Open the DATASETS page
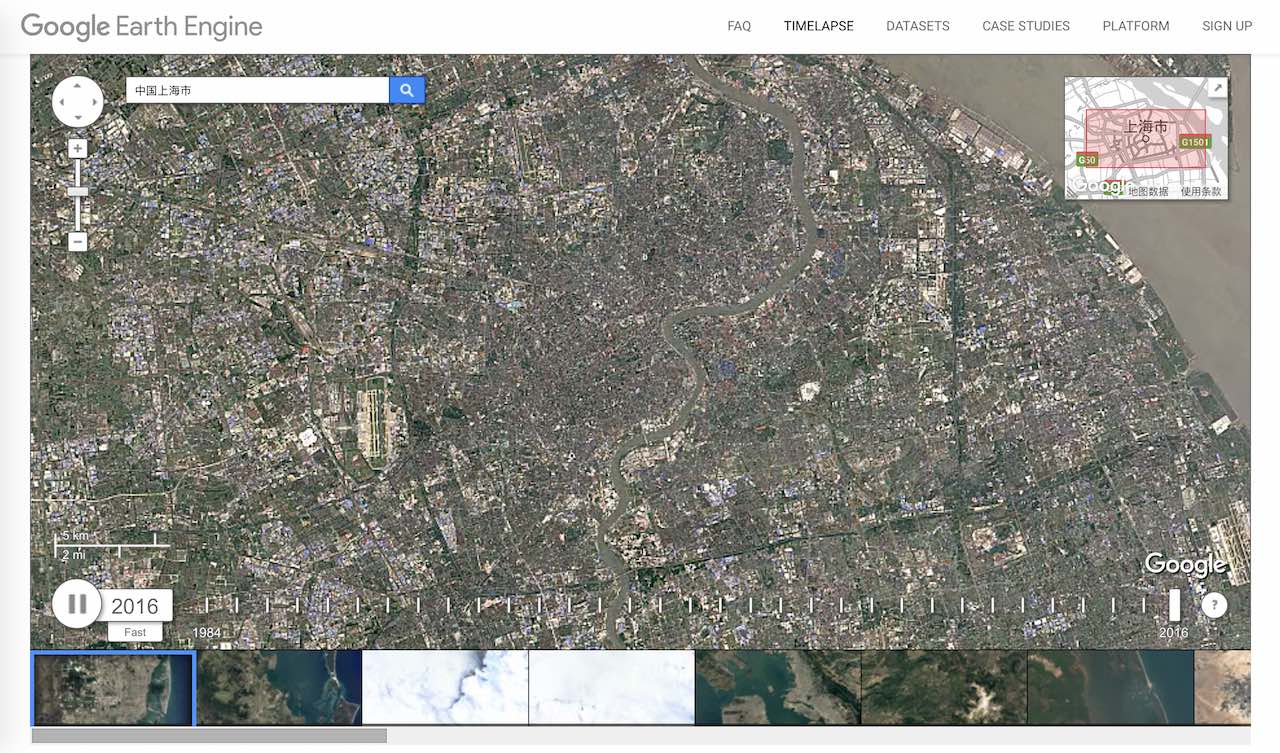This screenshot has width=1280, height=753. [917, 26]
